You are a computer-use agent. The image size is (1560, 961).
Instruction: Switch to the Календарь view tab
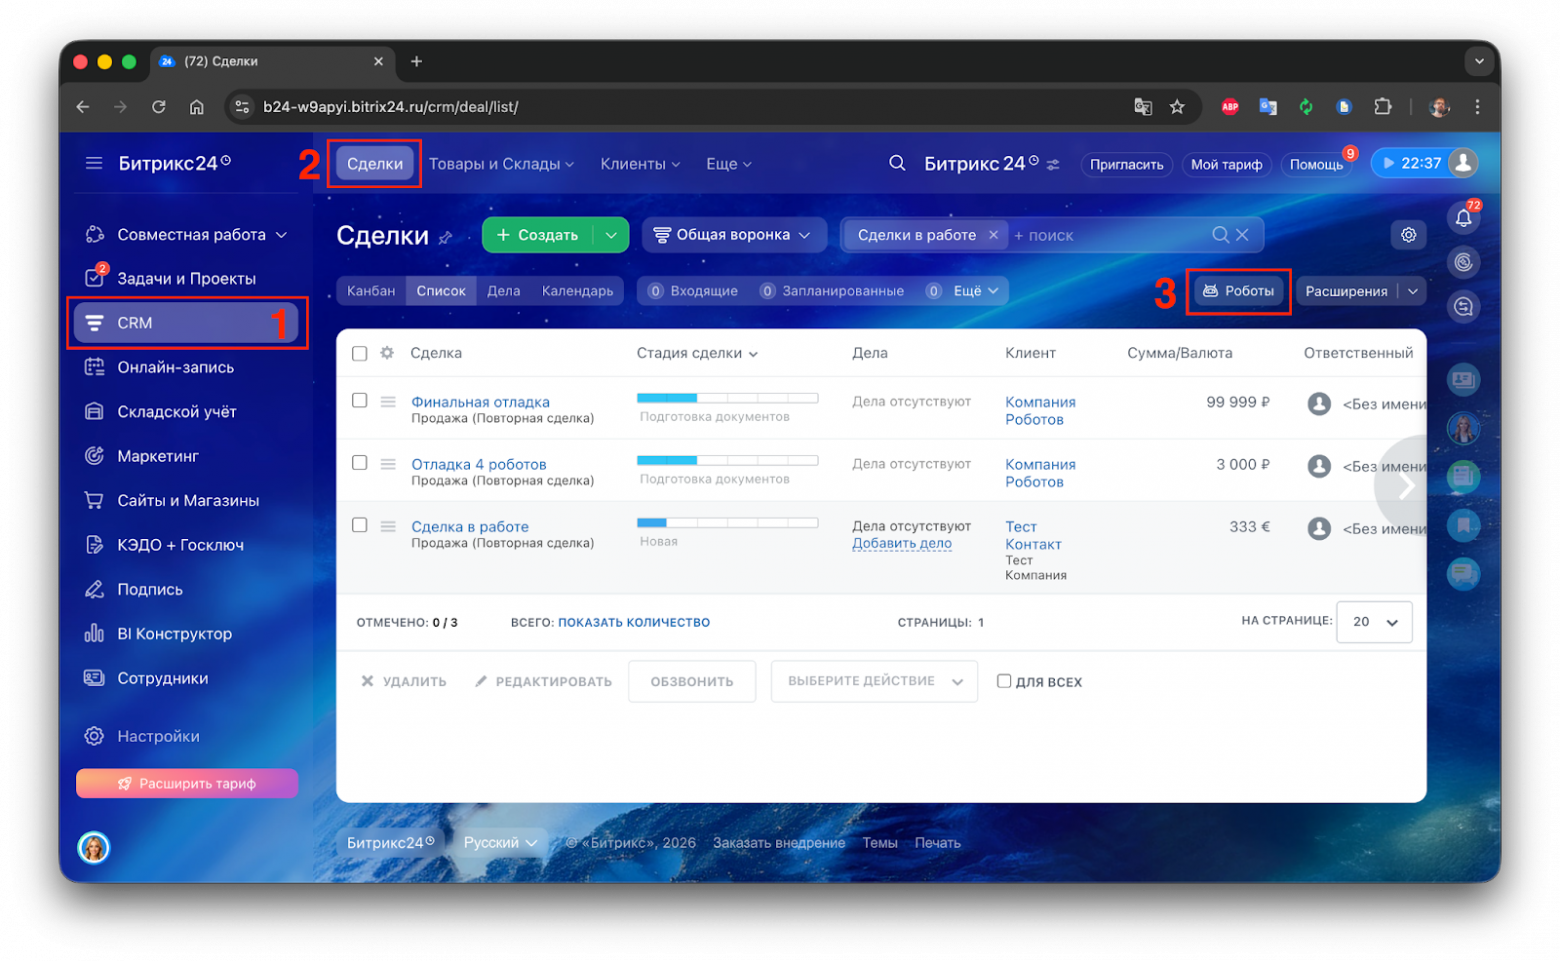pyautogui.click(x=578, y=291)
